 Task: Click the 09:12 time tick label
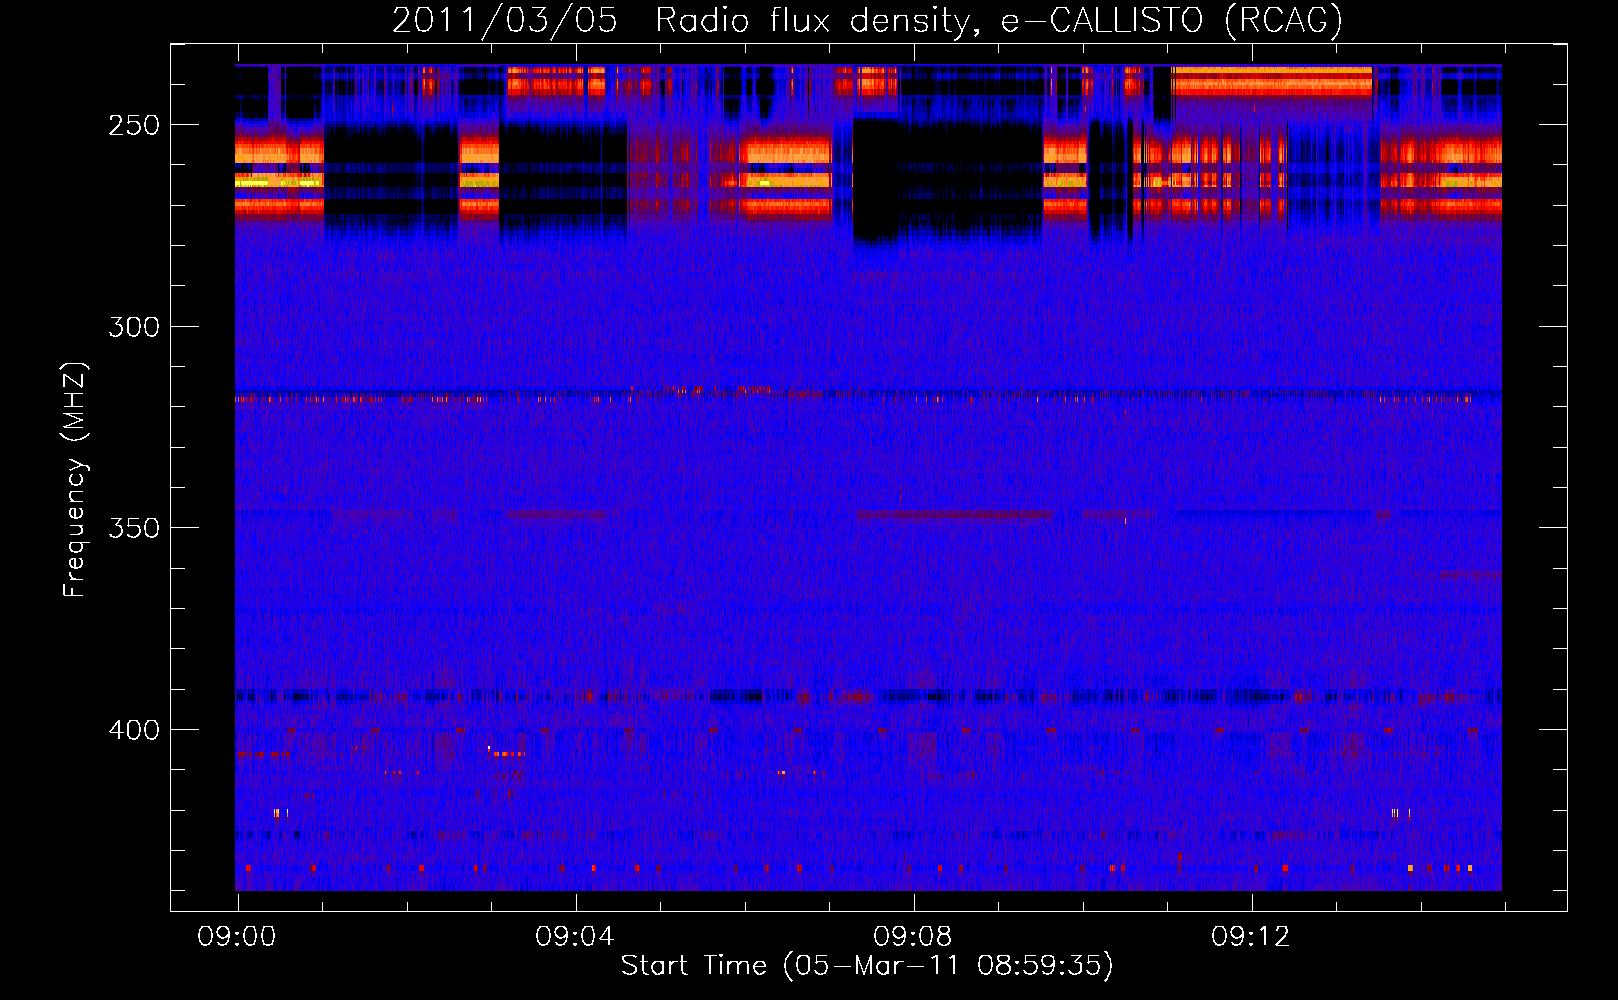click(x=1251, y=937)
